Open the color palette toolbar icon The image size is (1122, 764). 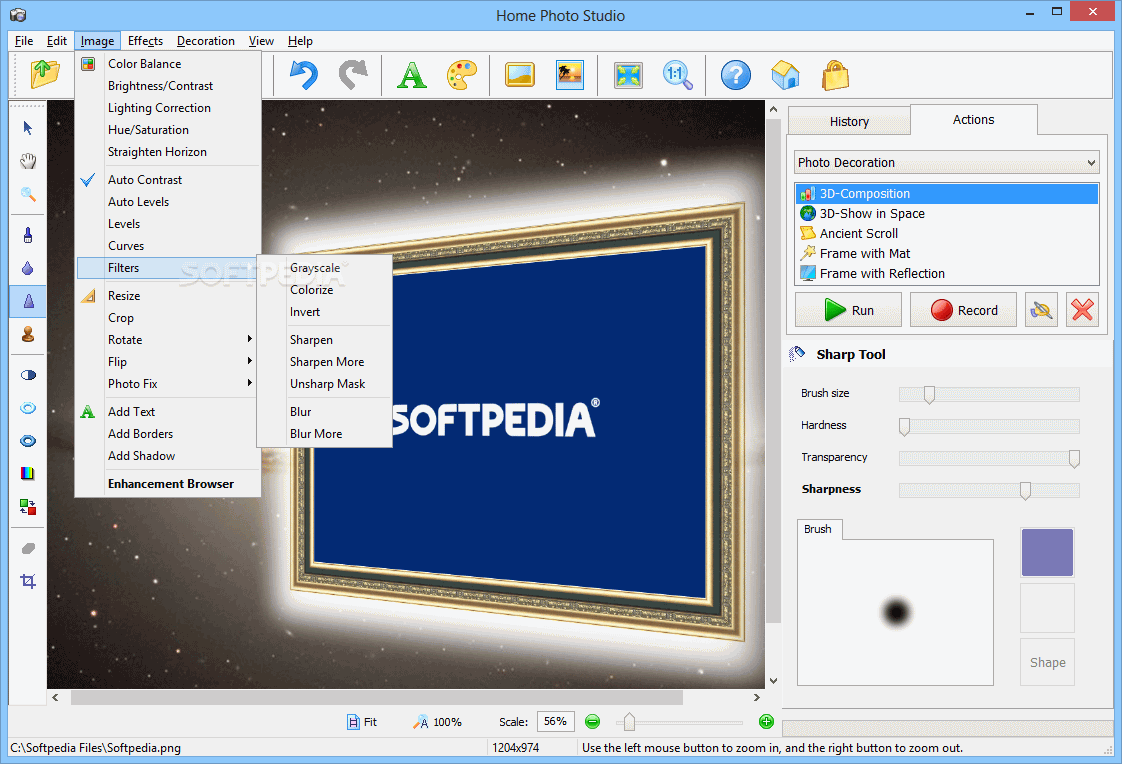click(x=462, y=74)
